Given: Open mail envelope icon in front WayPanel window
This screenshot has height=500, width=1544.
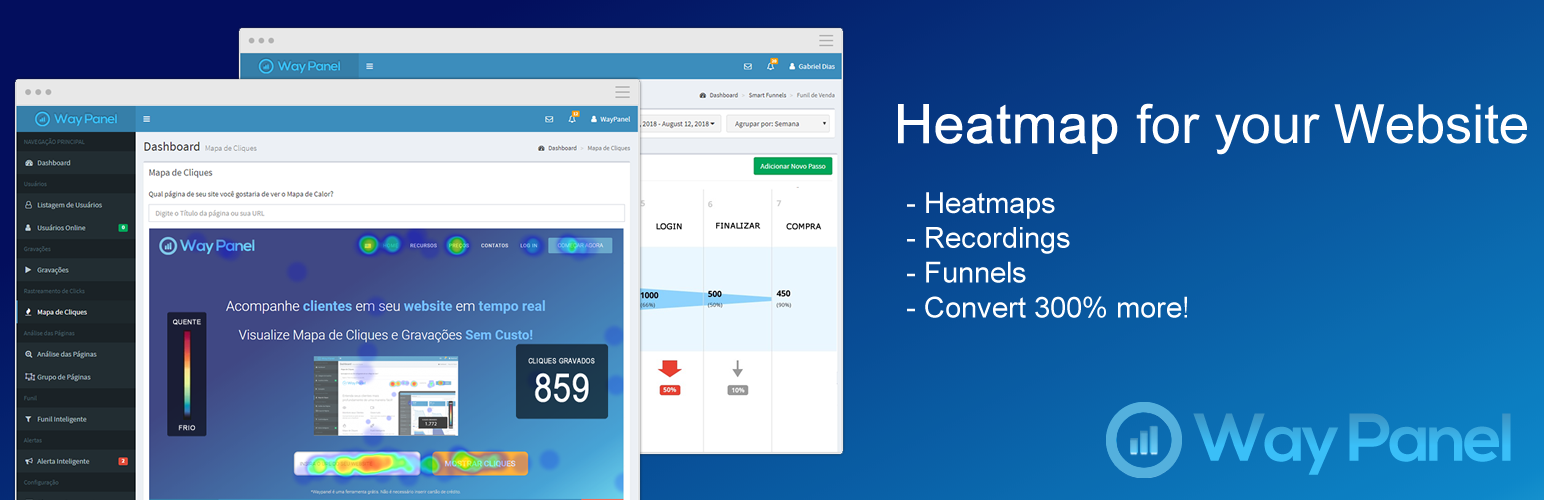Looking at the screenshot, I should (549, 119).
